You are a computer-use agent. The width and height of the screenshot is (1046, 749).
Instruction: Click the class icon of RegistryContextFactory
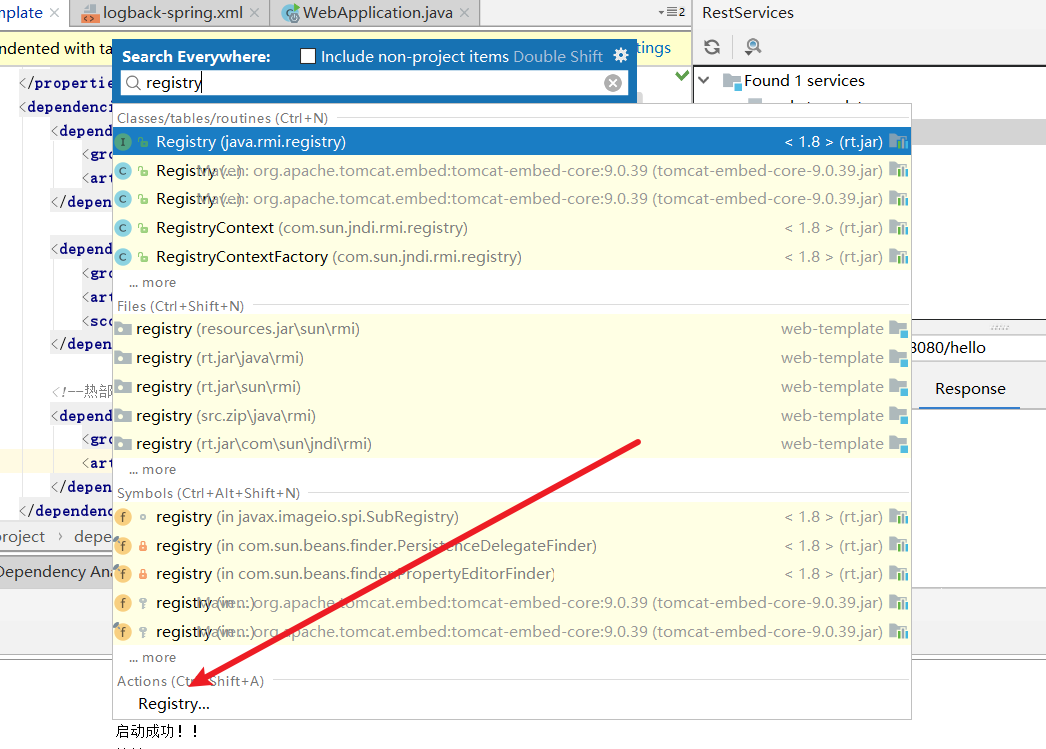(123, 257)
